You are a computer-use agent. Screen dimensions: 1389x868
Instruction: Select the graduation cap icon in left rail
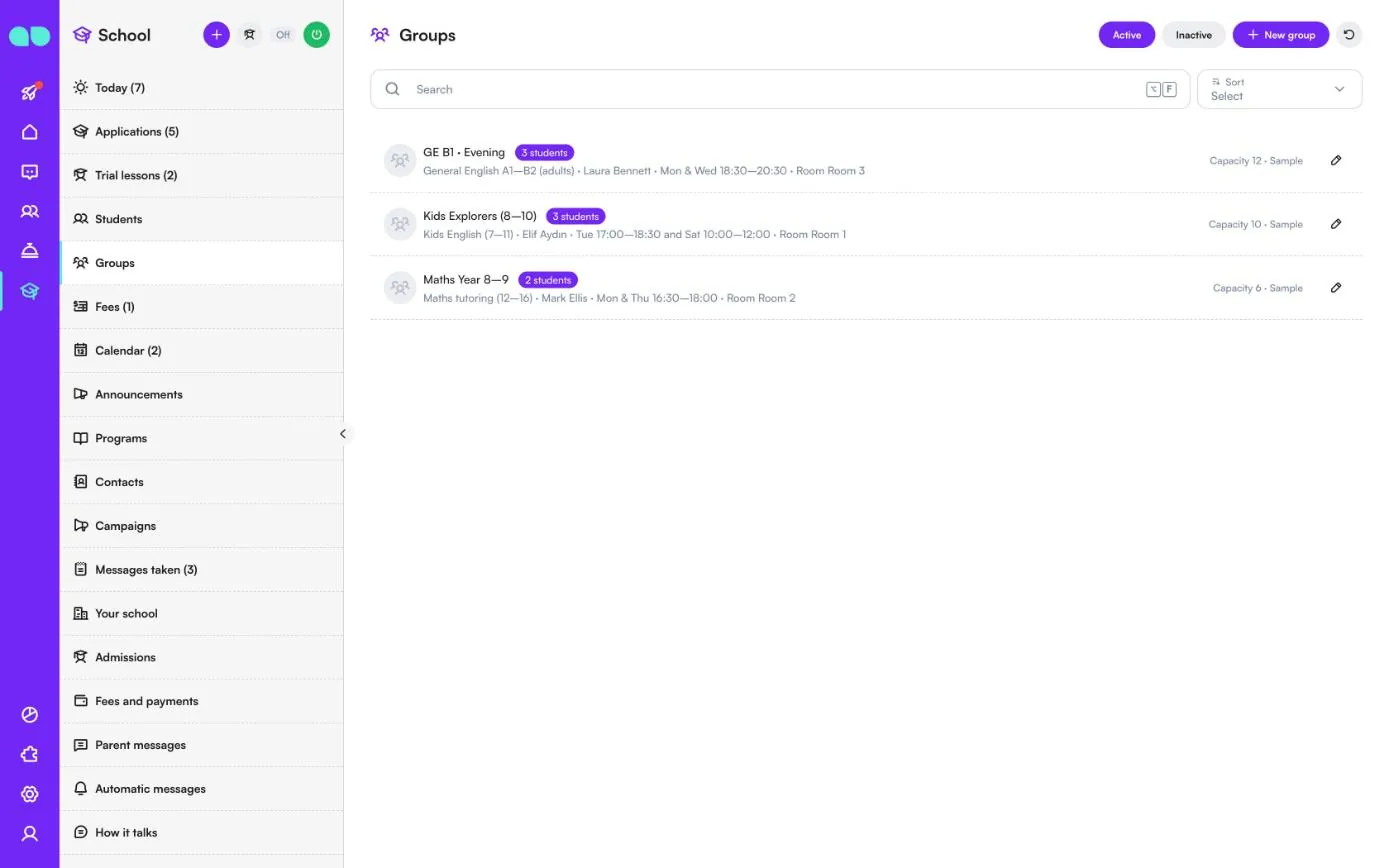pos(30,291)
